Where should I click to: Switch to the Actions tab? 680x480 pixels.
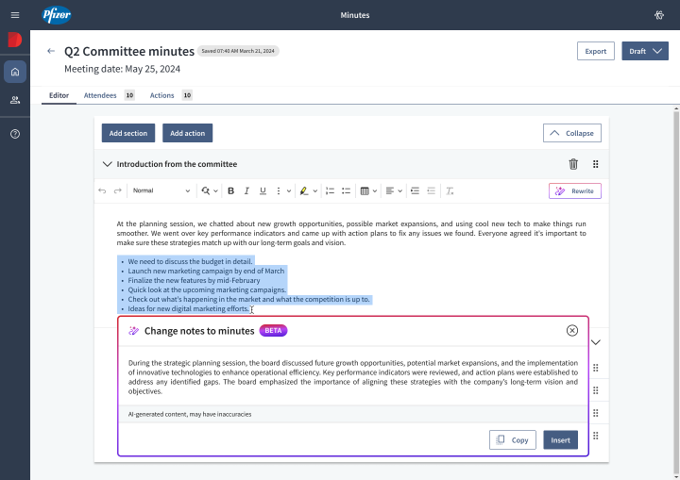[x=162, y=95]
